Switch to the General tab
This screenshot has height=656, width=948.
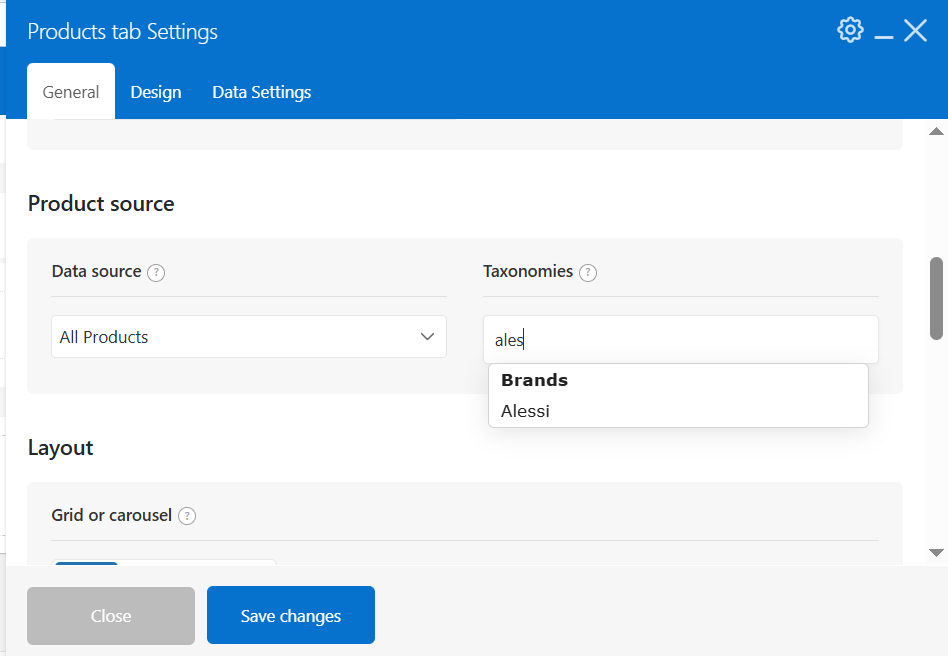point(71,92)
